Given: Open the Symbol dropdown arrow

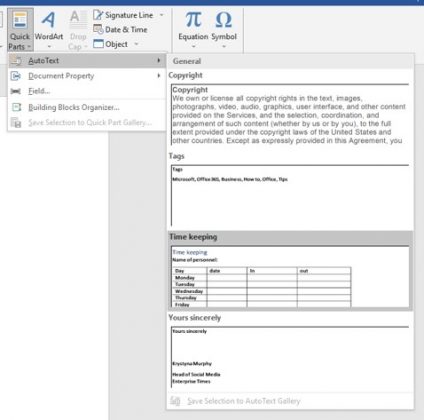Looking at the screenshot, I should 224,46.
